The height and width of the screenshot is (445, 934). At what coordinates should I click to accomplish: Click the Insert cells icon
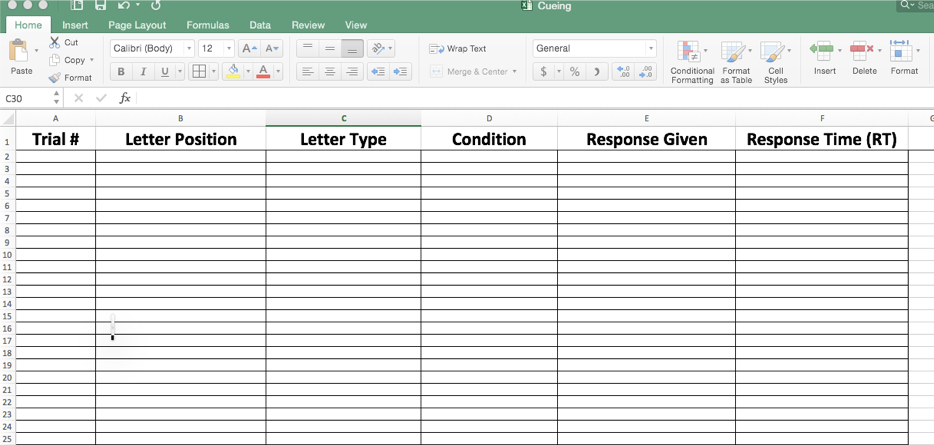pos(823,51)
